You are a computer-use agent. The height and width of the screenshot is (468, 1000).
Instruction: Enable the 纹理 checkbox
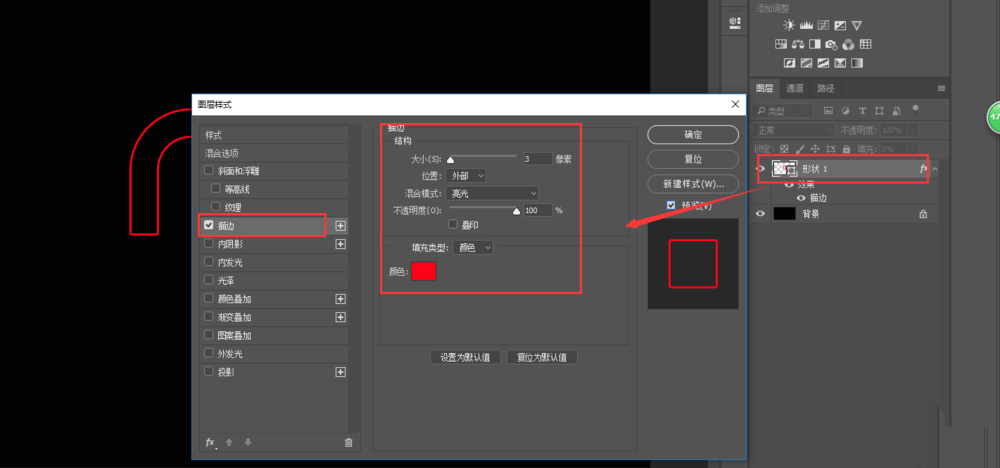pos(216,207)
